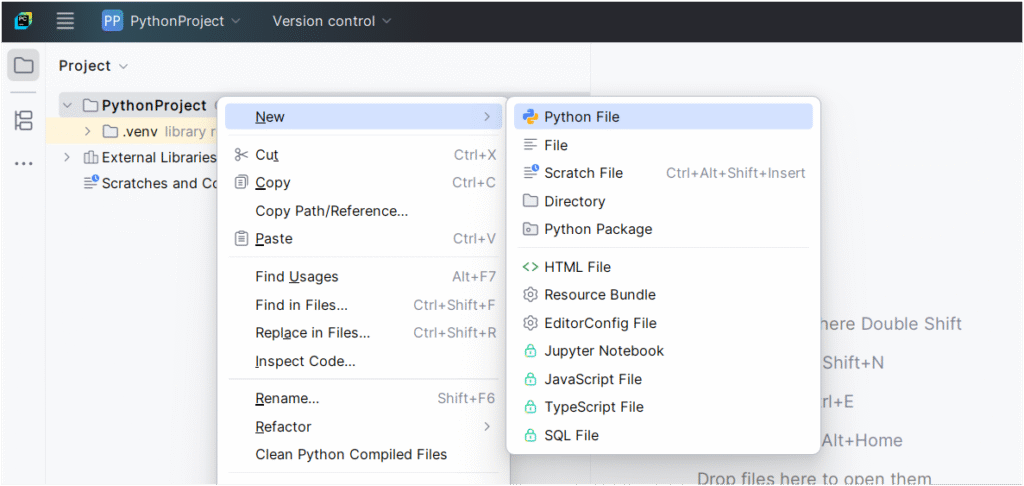Click the PP project badge icon
Image resolution: width=1024 pixels, height=486 pixels.
point(112,21)
